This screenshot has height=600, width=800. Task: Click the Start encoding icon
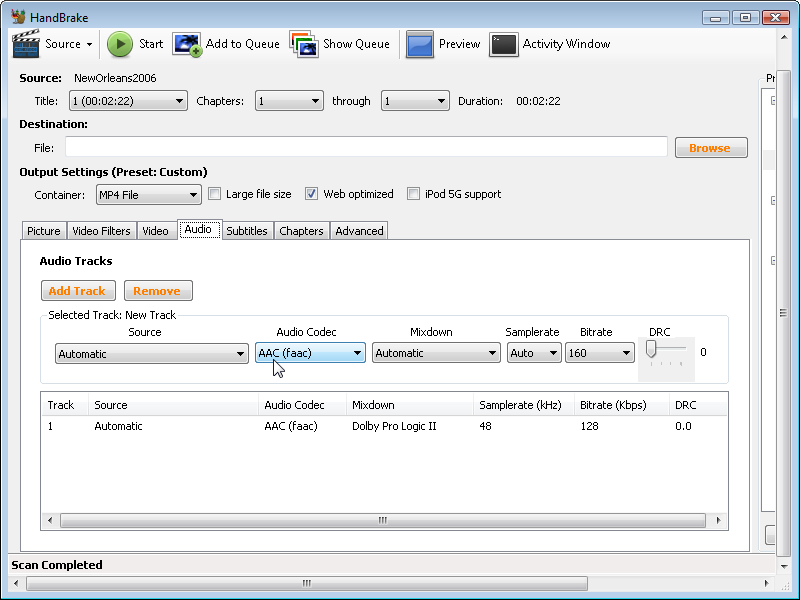[120, 44]
